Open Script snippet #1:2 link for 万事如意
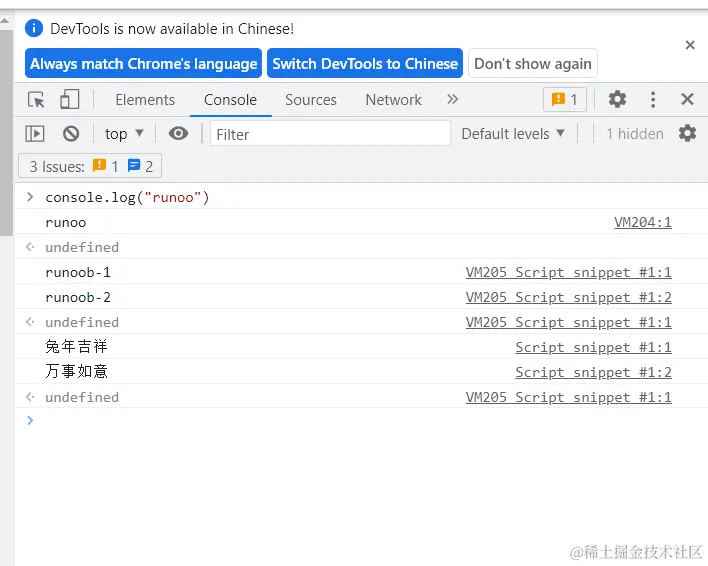This screenshot has height=566, width=708. pos(593,372)
